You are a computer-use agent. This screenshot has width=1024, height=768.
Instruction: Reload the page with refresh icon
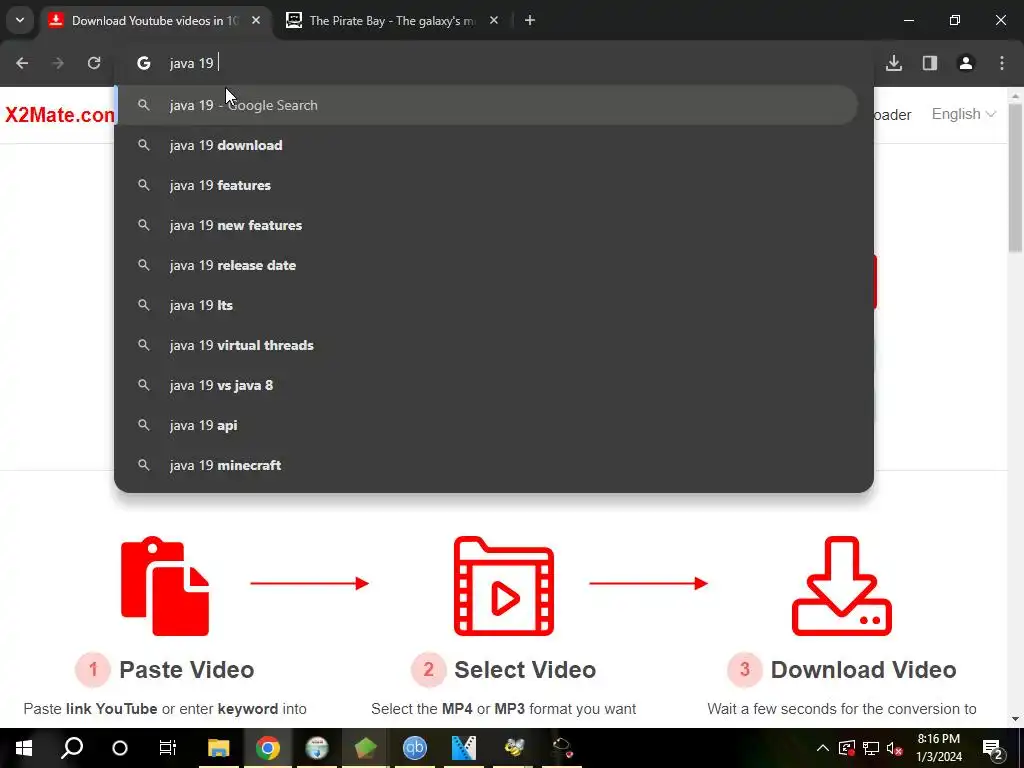pyautogui.click(x=94, y=63)
